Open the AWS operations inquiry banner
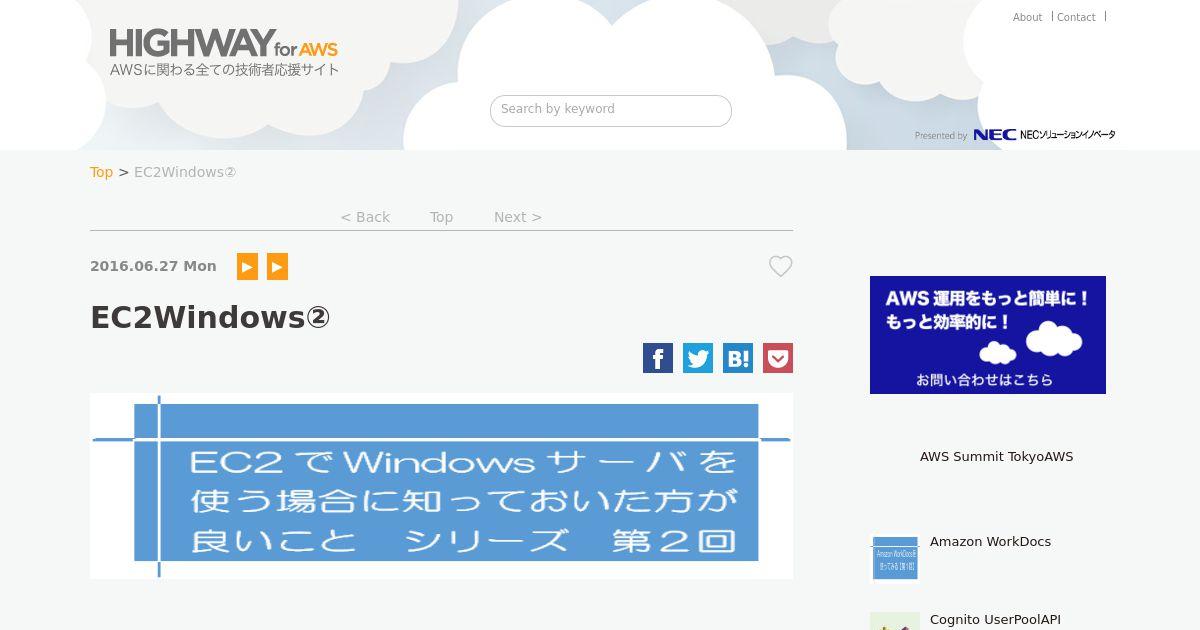Viewport: 1200px width, 630px height. point(988,335)
